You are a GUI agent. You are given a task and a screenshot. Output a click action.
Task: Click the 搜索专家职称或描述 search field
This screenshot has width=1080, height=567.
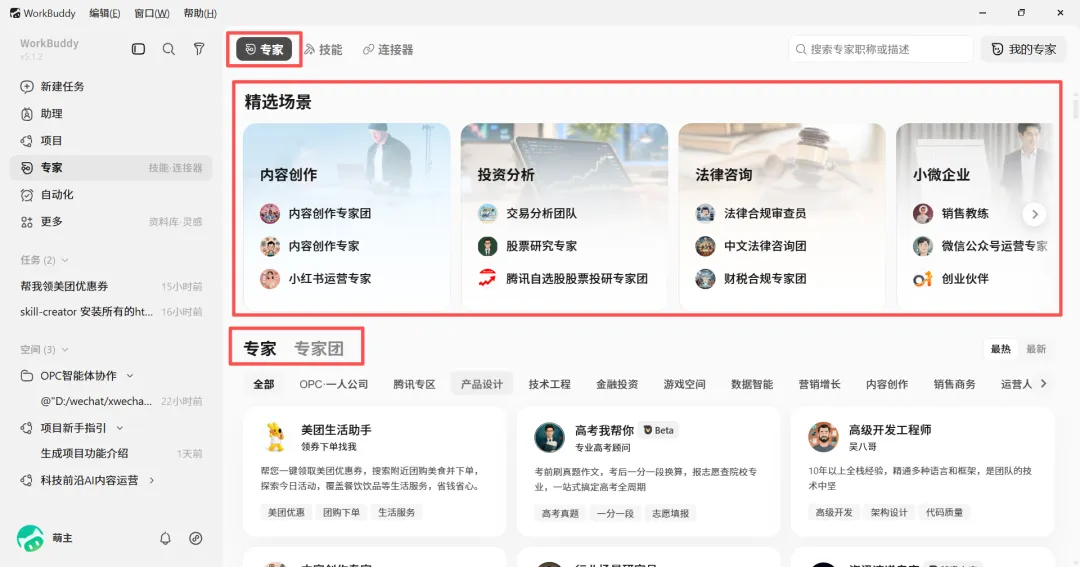[x=881, y=49]
